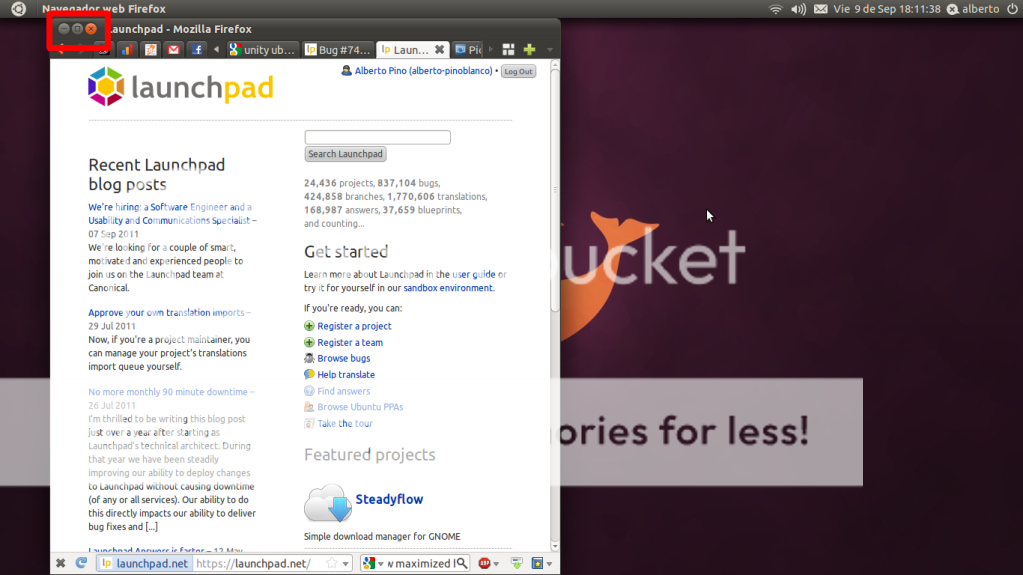Viewport: 1023px width, 575px height.
Task: Open new tab with green plus
Action: tap(529, 49)
